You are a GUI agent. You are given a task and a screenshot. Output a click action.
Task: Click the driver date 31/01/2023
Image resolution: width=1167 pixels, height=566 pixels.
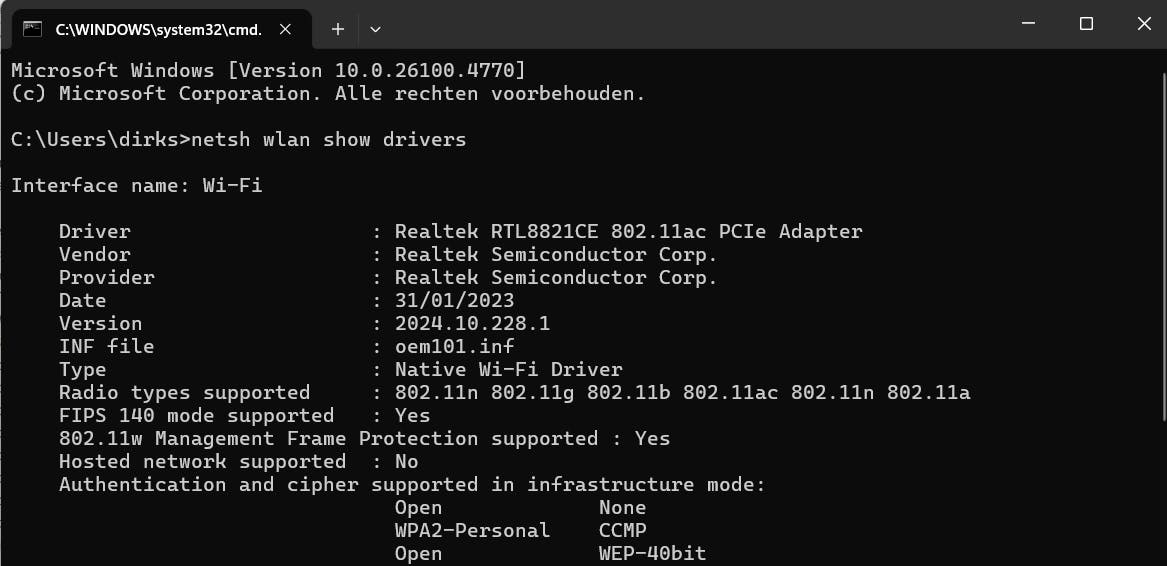point(454,301)
